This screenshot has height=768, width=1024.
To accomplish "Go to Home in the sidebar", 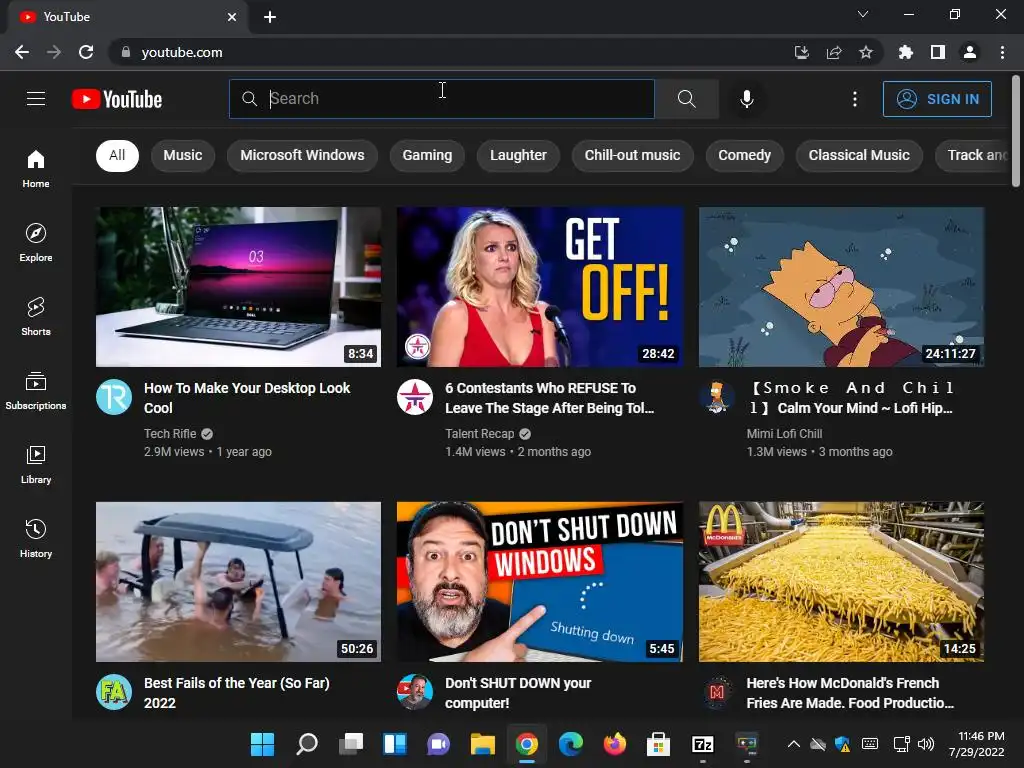I will (36, 168).
